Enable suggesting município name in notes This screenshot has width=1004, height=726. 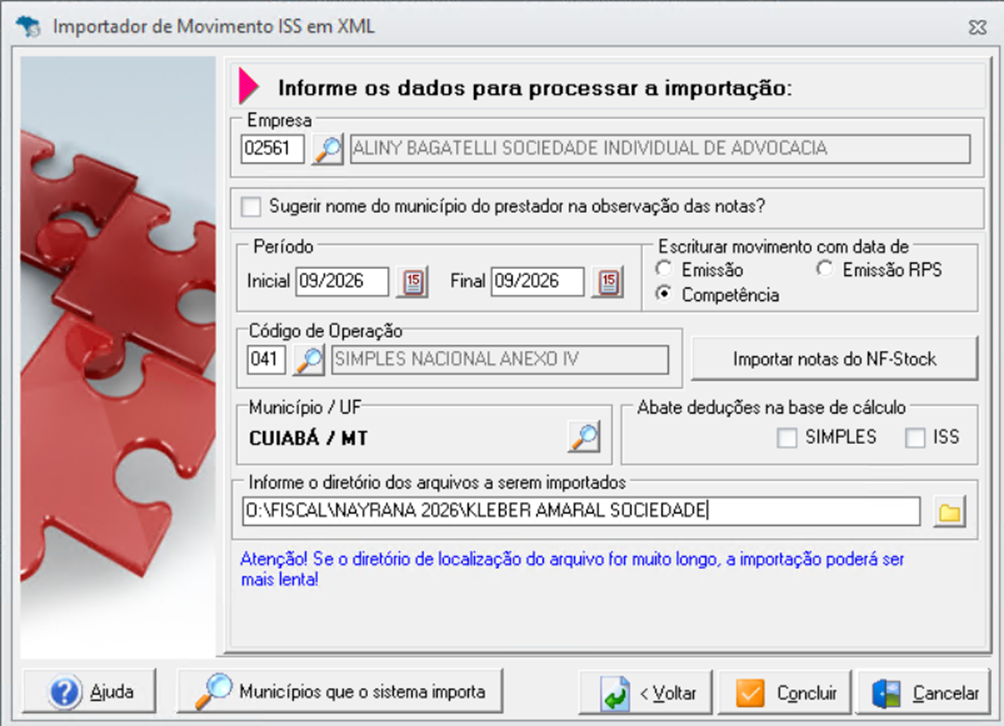[251, 207]
